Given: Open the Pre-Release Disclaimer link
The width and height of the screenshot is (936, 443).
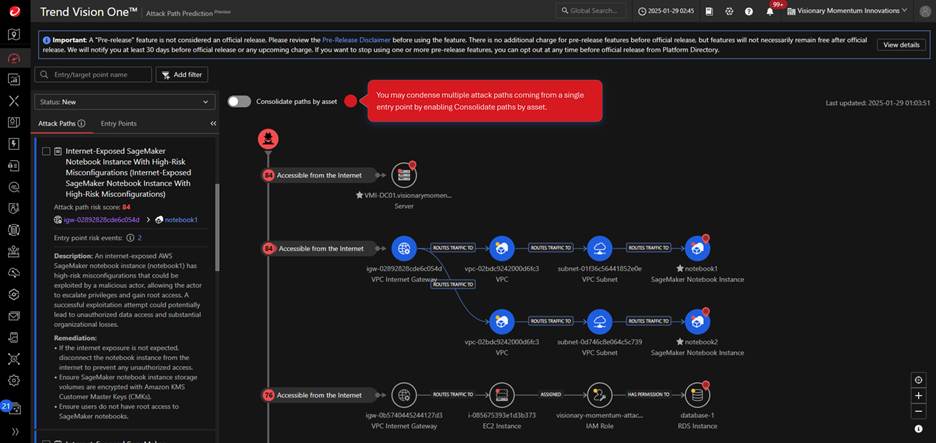Looking at the screenshot, I should coord(356,40).
